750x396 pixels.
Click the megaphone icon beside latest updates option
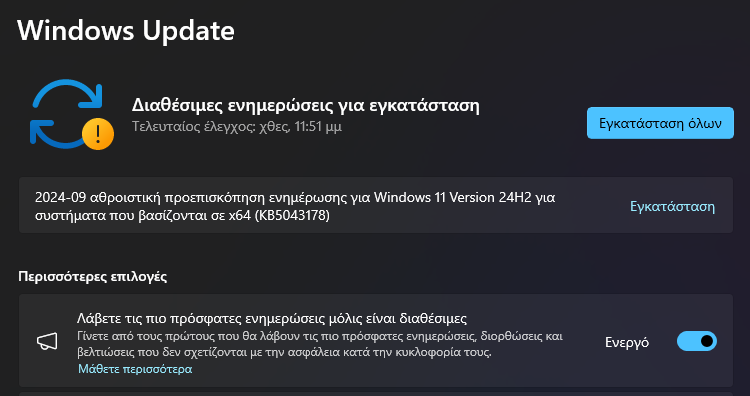[47, 341]
